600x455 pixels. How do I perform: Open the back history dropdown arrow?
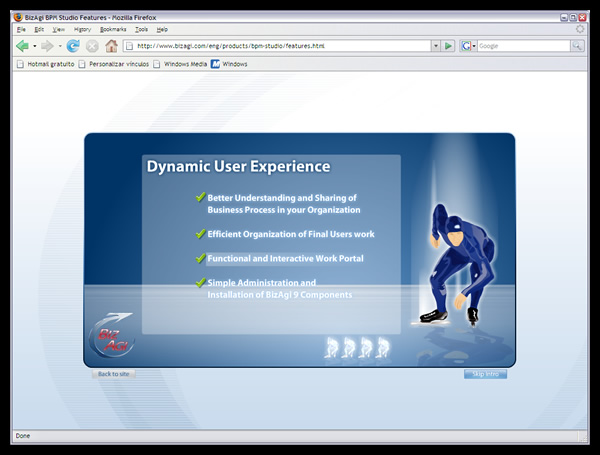tap(34, 46)
